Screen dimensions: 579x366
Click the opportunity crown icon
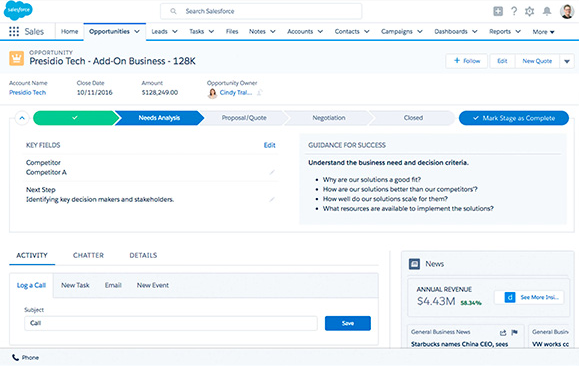17,58
